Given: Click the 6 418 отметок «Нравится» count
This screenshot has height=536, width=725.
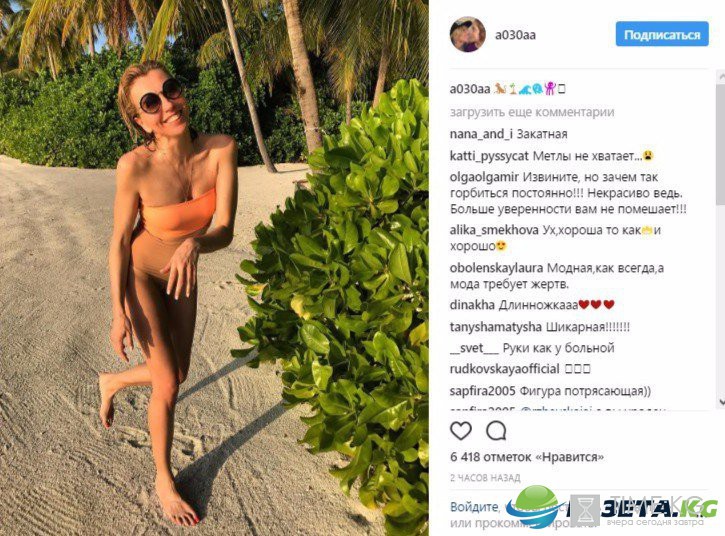Looking at the screenshot, I should click(527, 457).
